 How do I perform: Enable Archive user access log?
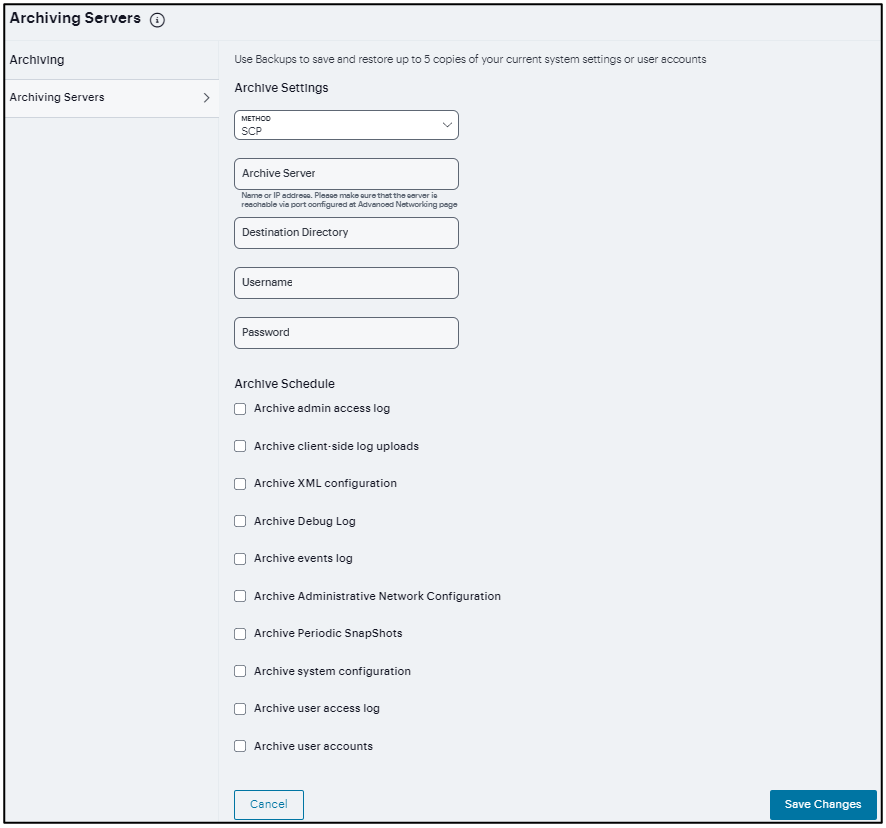pos(240,708)
